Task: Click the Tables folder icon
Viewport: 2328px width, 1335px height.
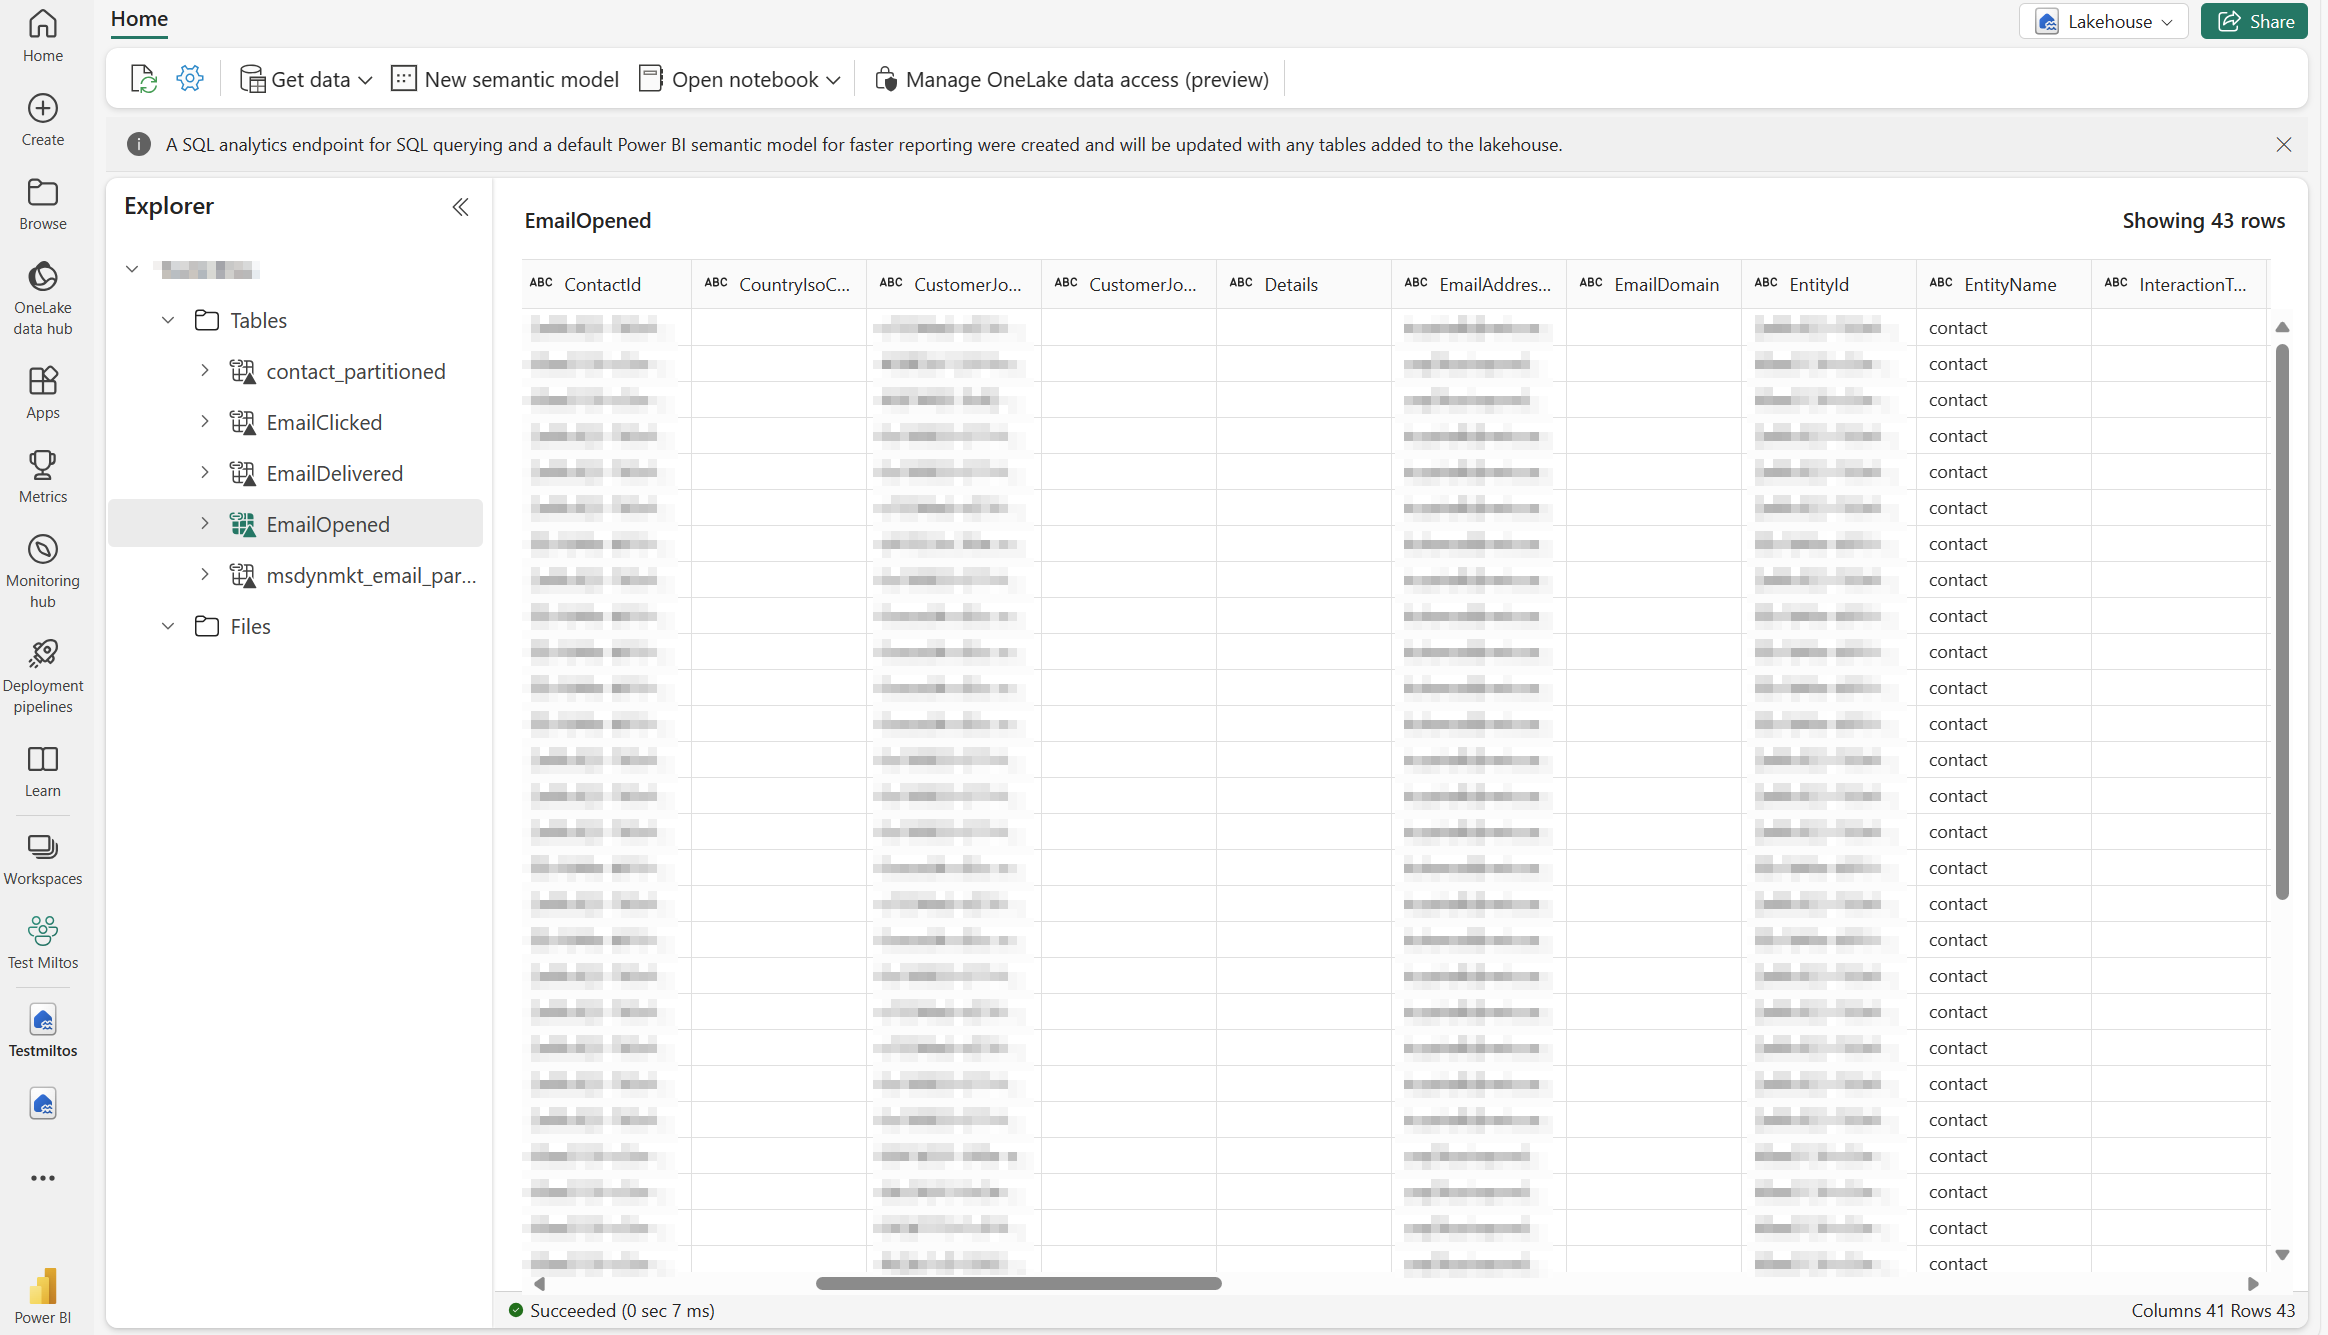Action: click(x=207, y=320)
